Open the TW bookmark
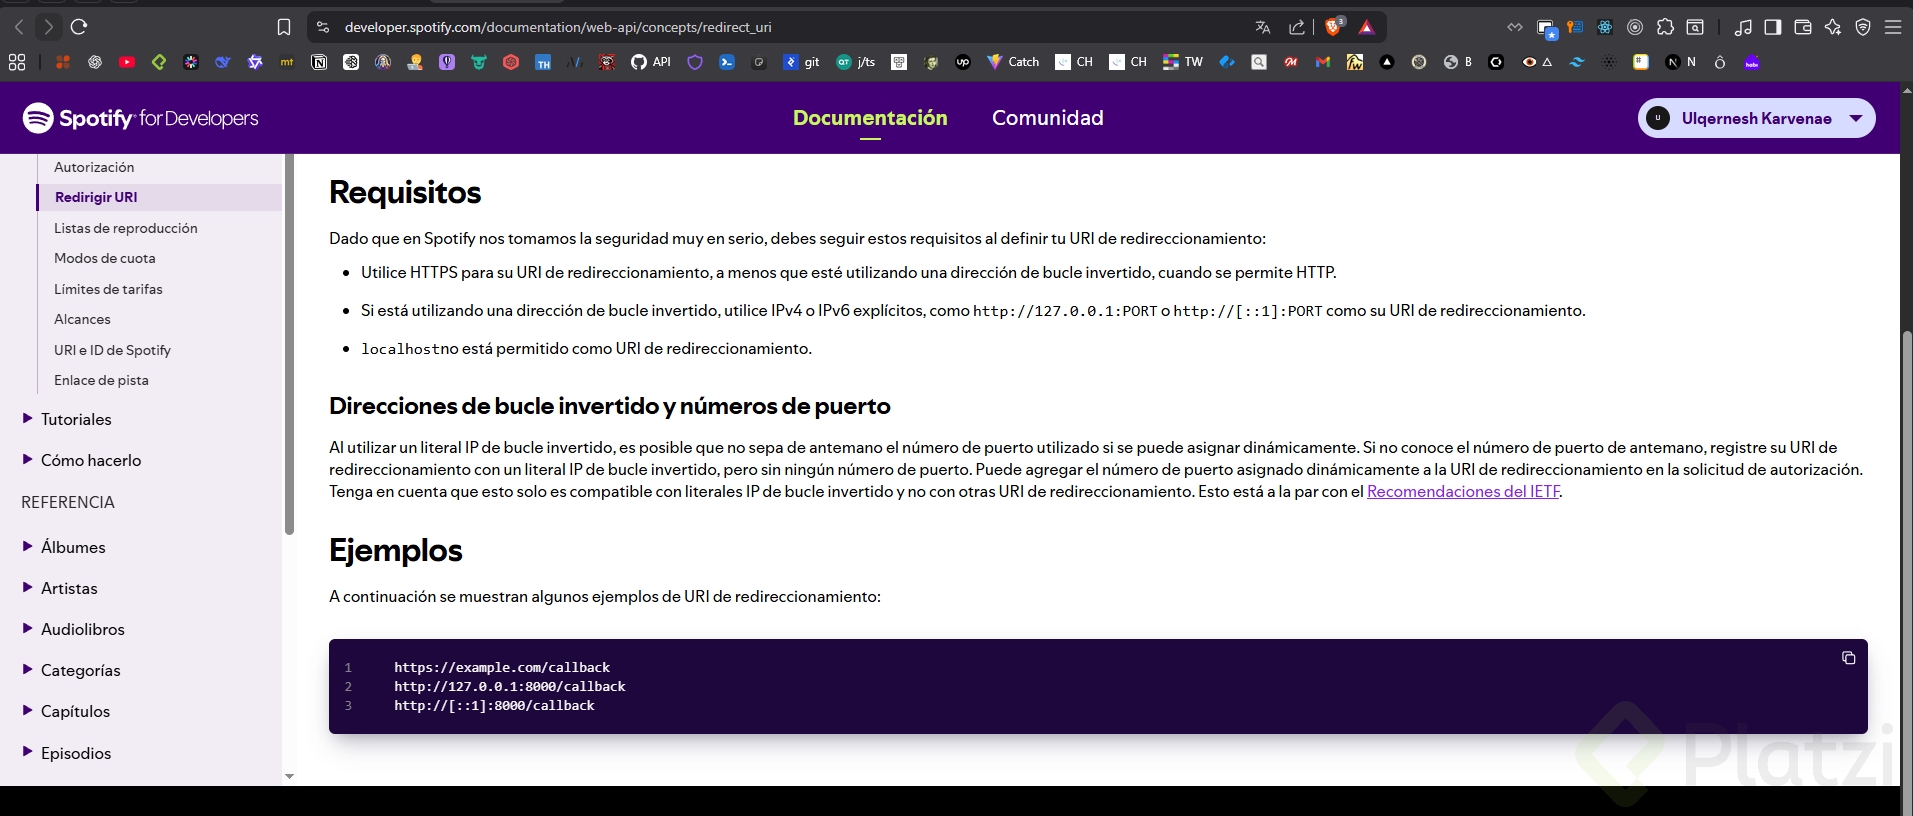The image size is (1913, 816). pyautogui.click(x=1183, y=62)
